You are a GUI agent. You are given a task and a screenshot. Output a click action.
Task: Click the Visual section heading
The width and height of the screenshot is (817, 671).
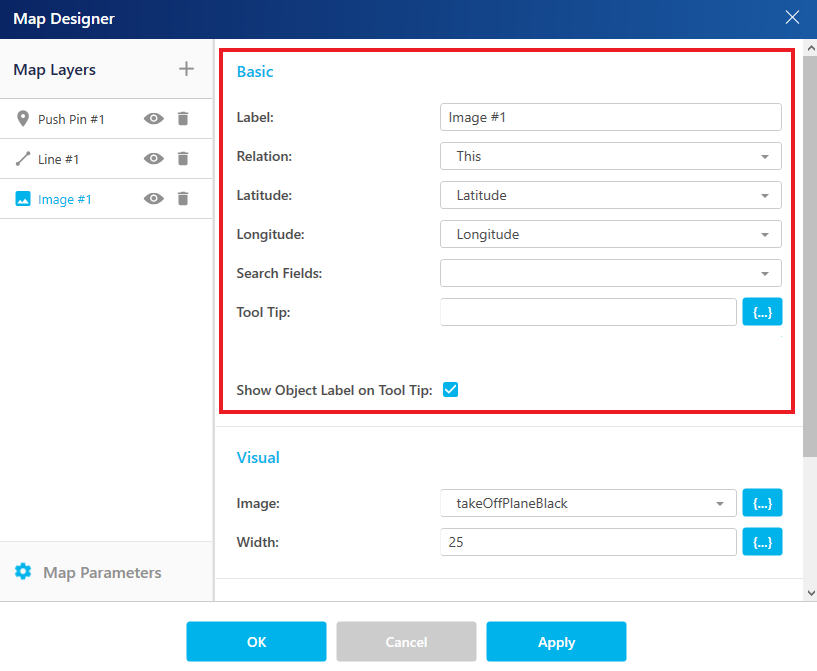(258, 457)
